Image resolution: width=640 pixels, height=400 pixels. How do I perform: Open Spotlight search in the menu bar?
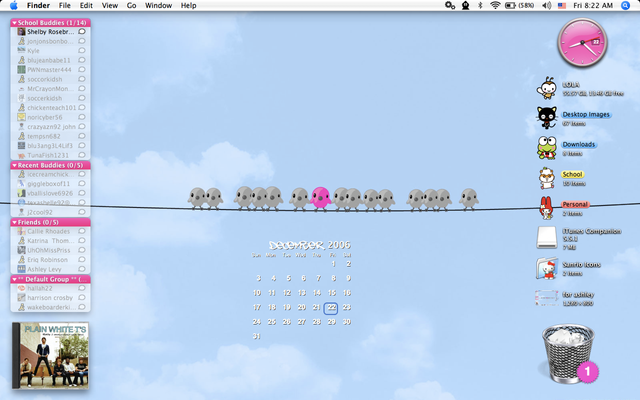[625, 5]
